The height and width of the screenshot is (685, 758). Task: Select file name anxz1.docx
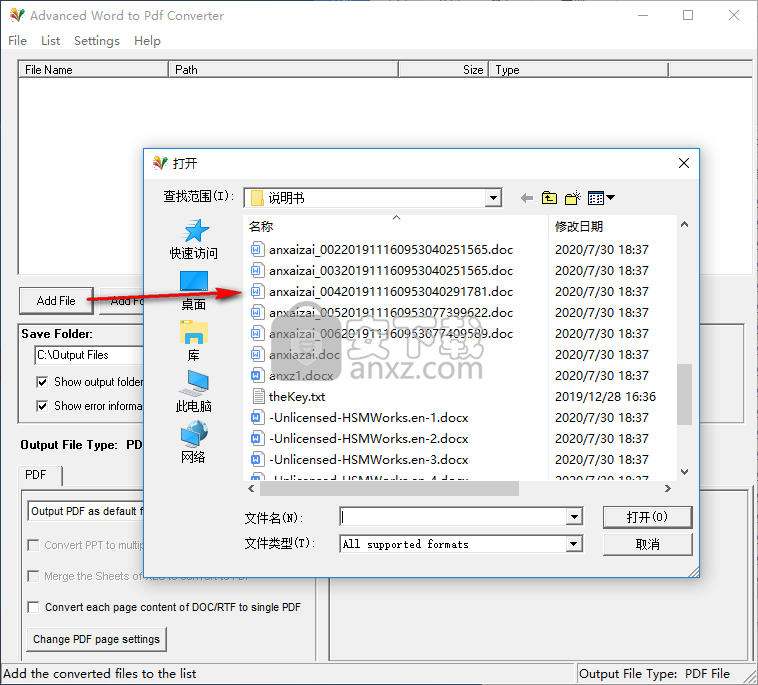(301, 376)
